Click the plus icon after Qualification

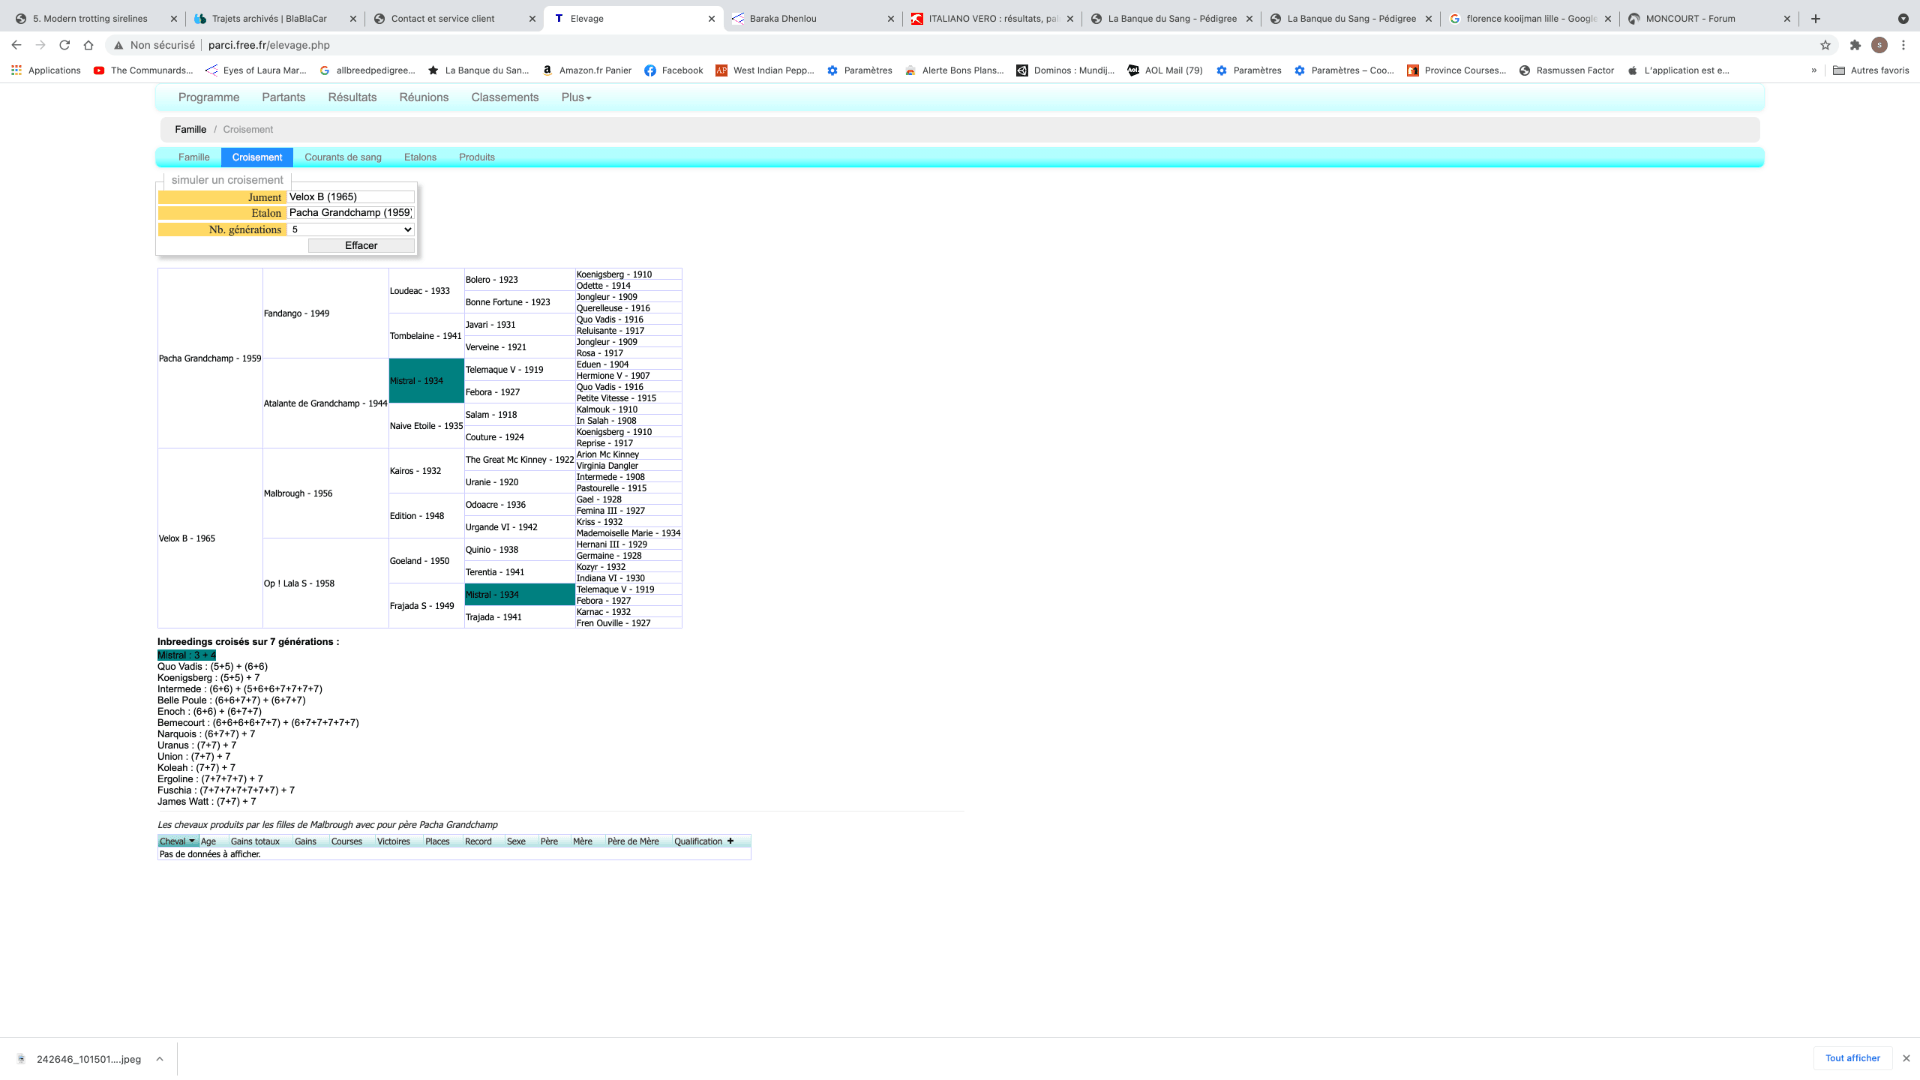point(730,842)
